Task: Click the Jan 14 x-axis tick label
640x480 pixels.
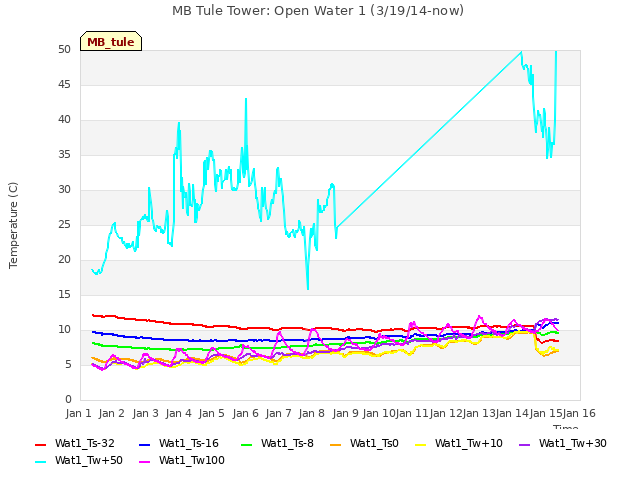Action: 512,413
